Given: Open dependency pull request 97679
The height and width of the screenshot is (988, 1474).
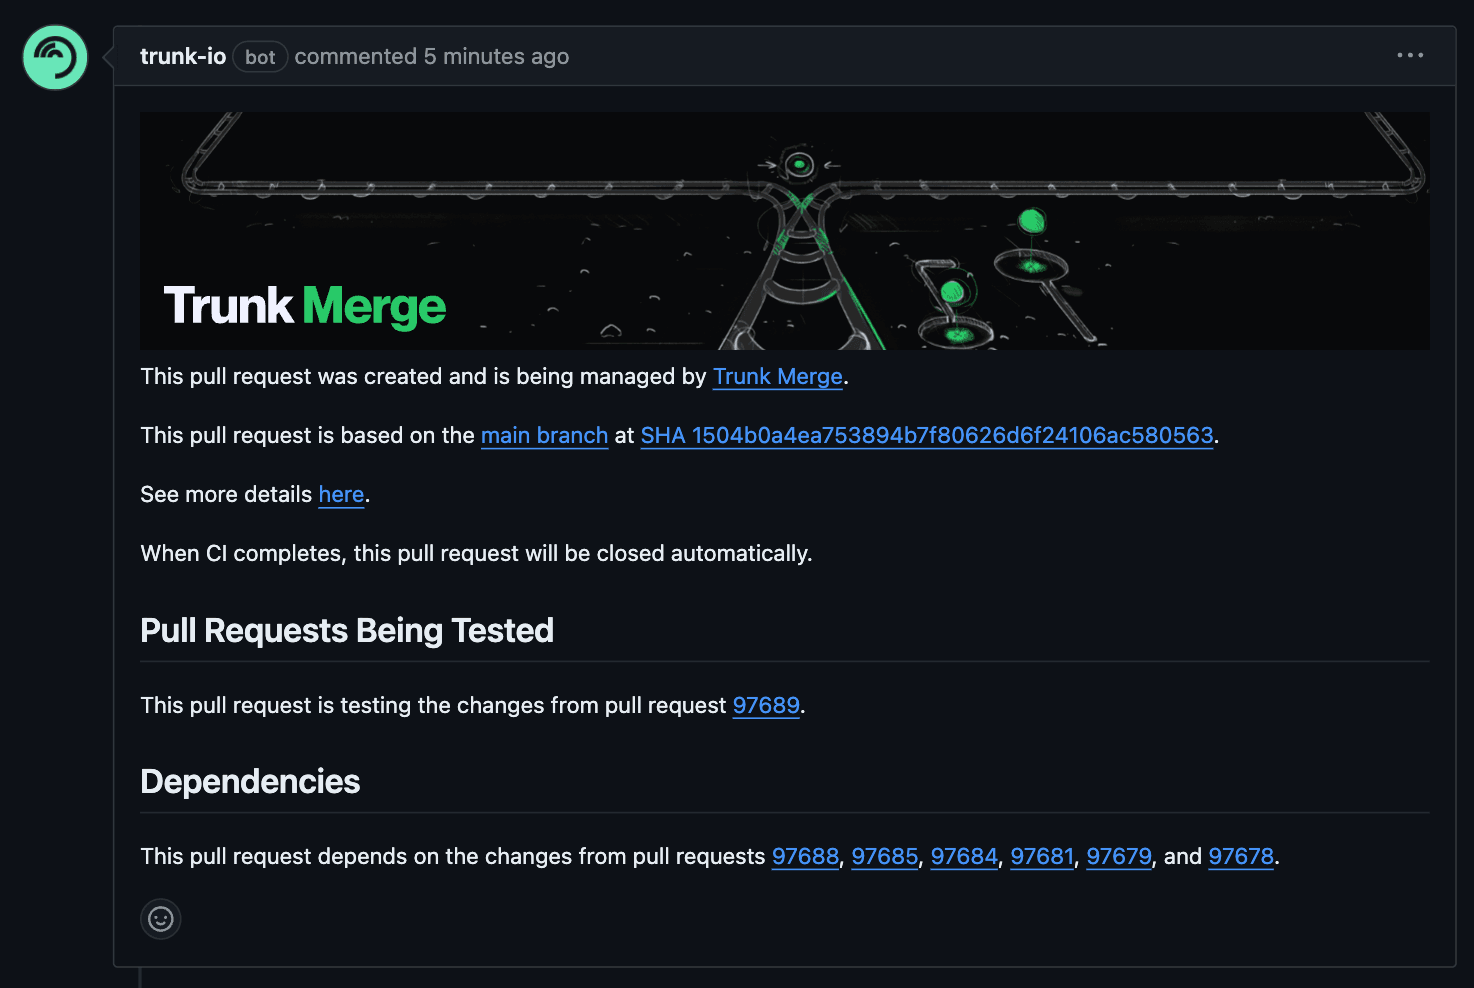Looking at the screenshot, I should pos(1118,857).
